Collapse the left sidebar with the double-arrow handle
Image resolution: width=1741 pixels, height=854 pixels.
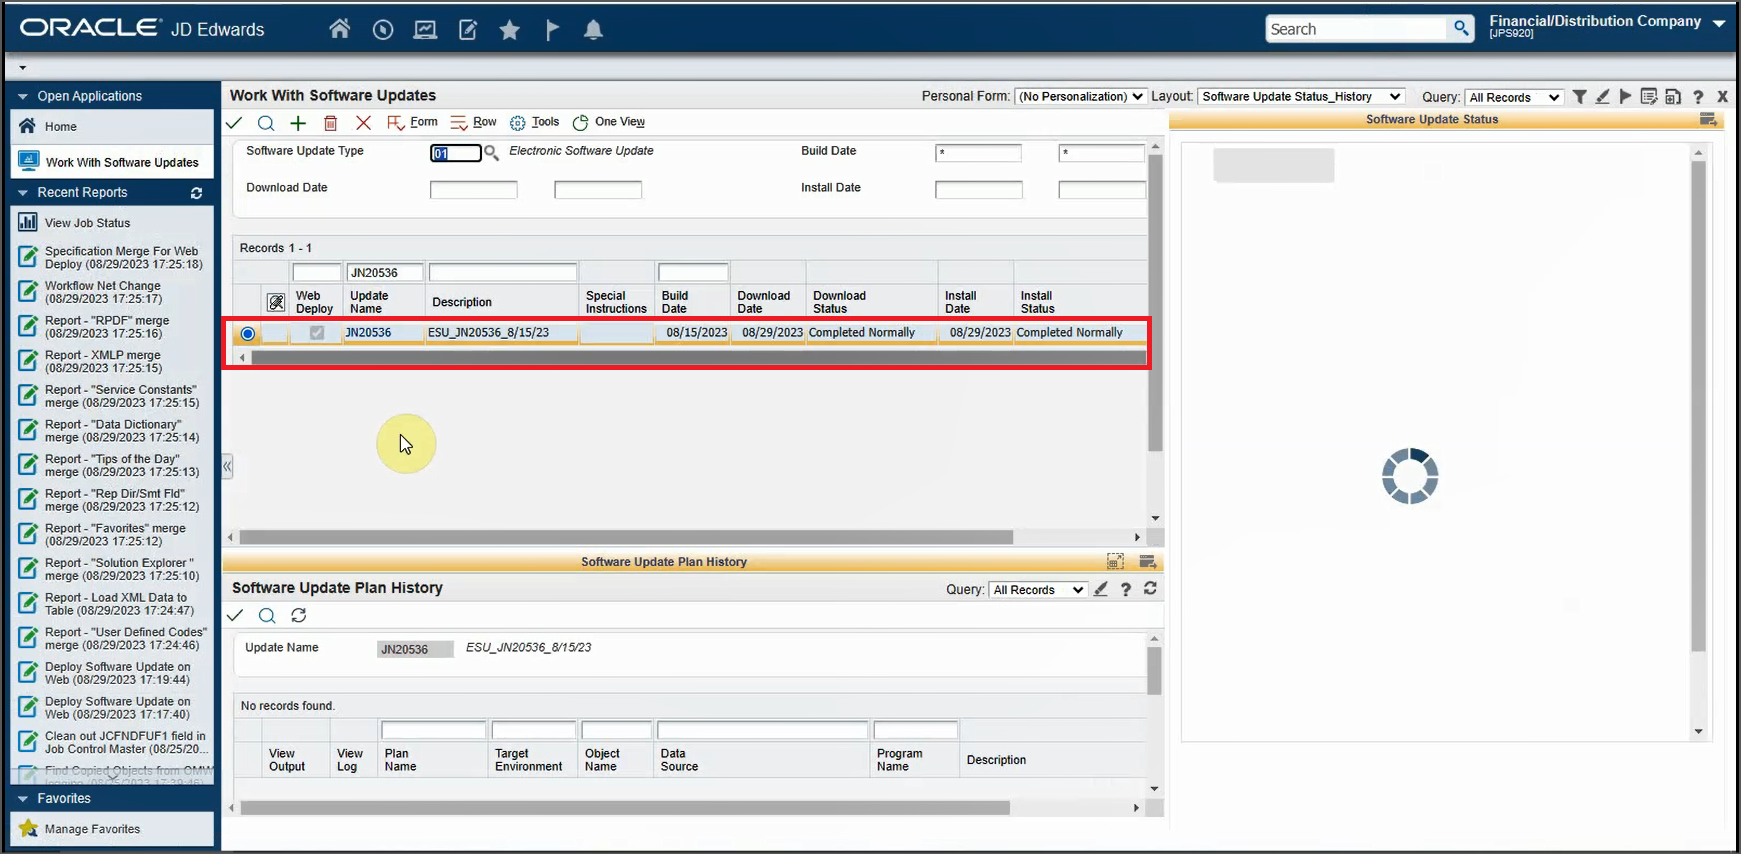click(x=227, y=466)
